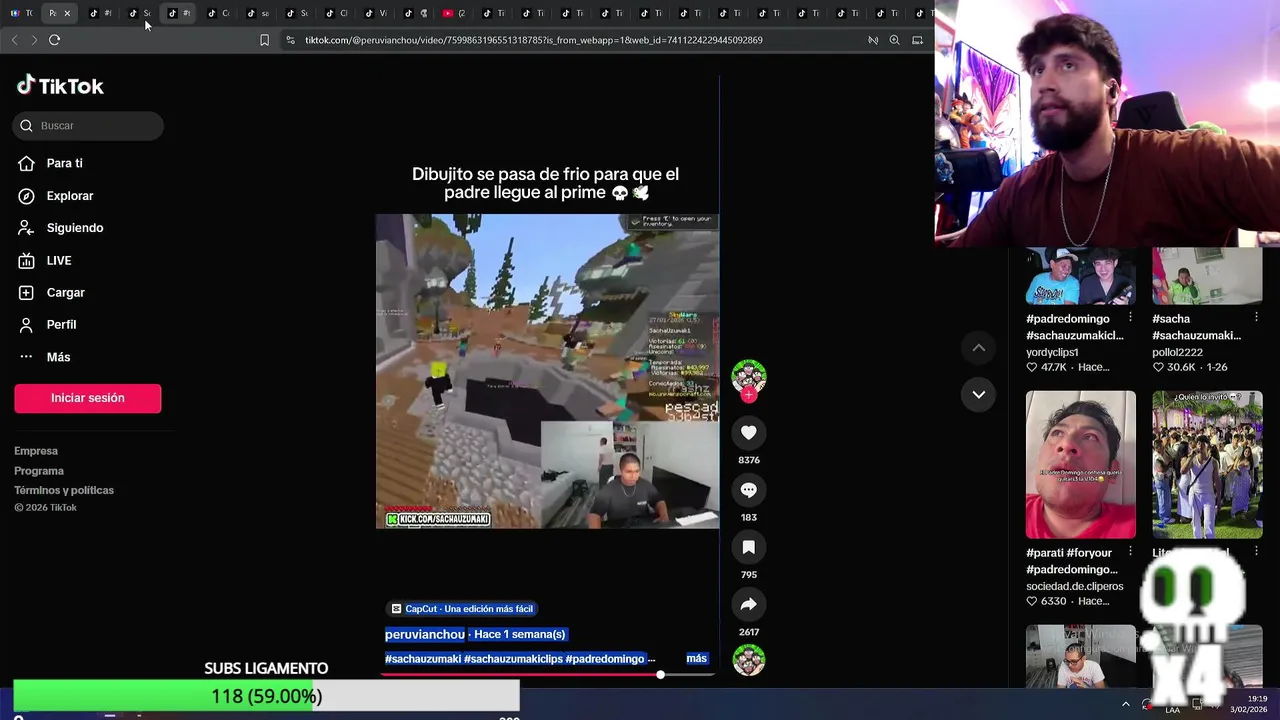Go back with browser back arrow
Viewport: 1280px width, 720px height.
pyautogui.click(x=14, y=40)
